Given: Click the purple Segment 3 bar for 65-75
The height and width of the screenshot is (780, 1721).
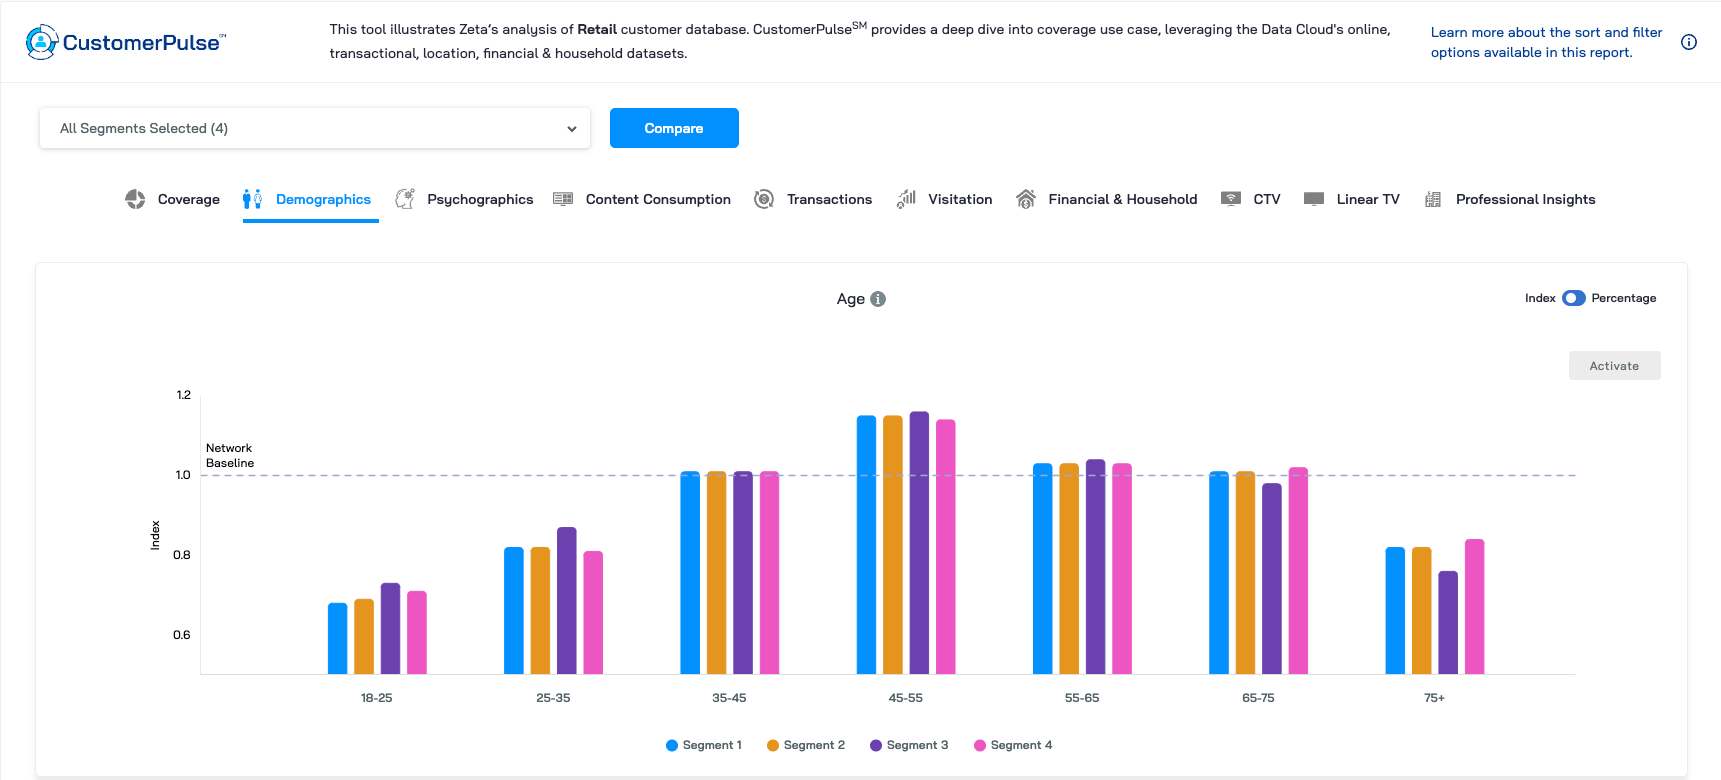Looking at the screenshot, I should pos(1271,578).
